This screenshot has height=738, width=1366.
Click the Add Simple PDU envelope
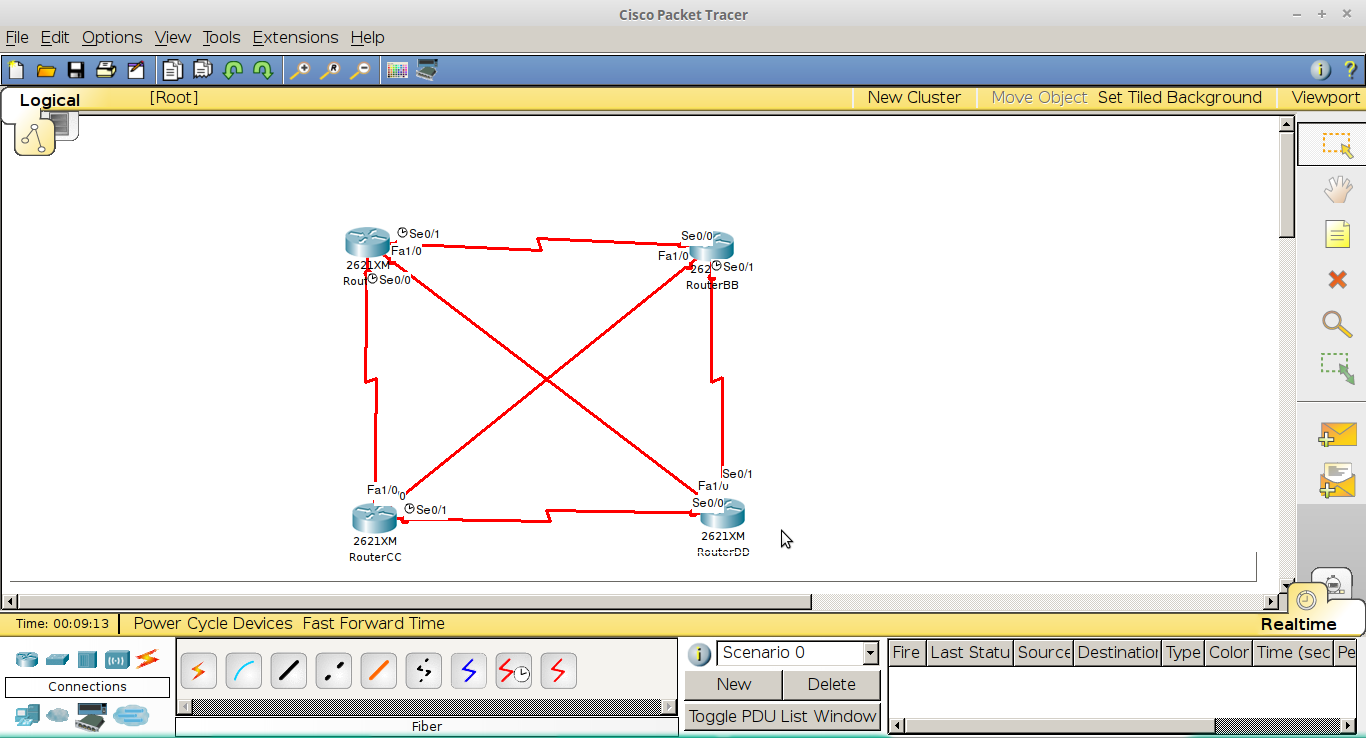(1337, 435)
